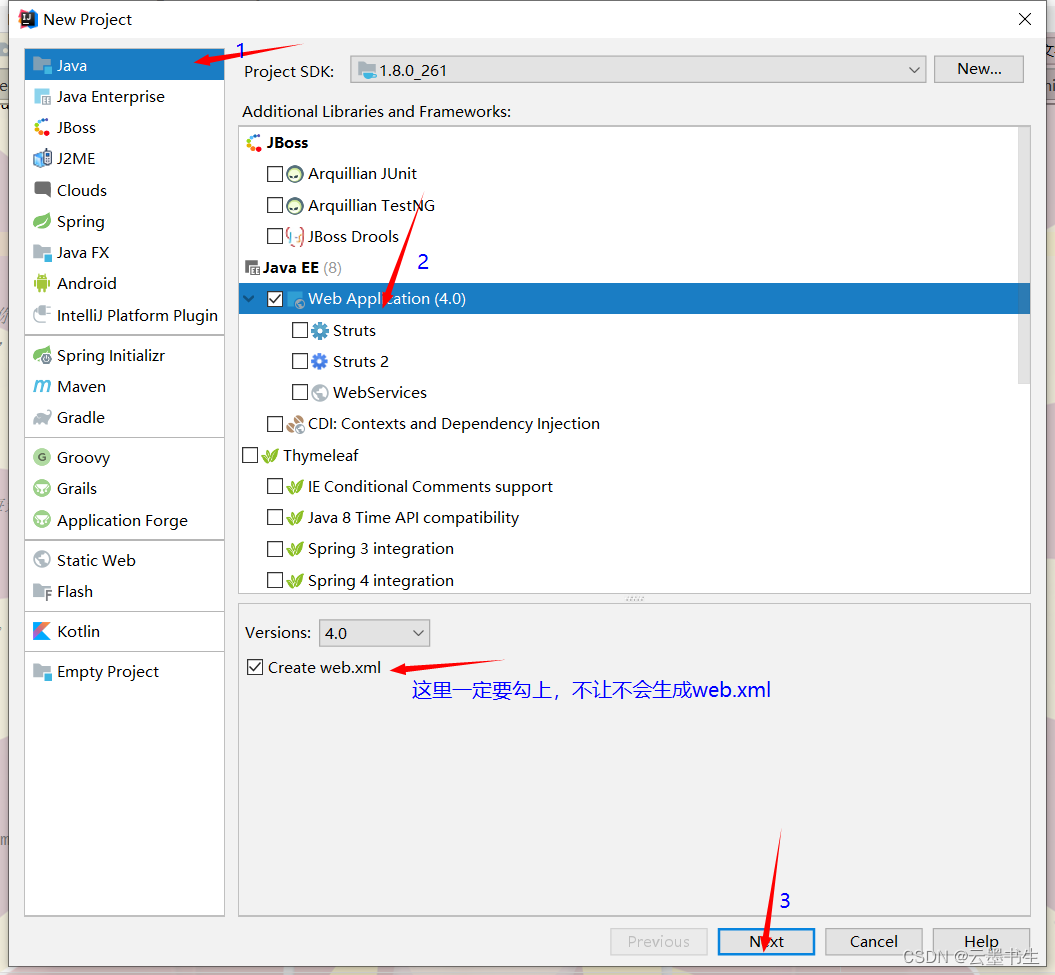Click the JBoss Drools icon
The image size is (1055, 975).
[295, 236]
